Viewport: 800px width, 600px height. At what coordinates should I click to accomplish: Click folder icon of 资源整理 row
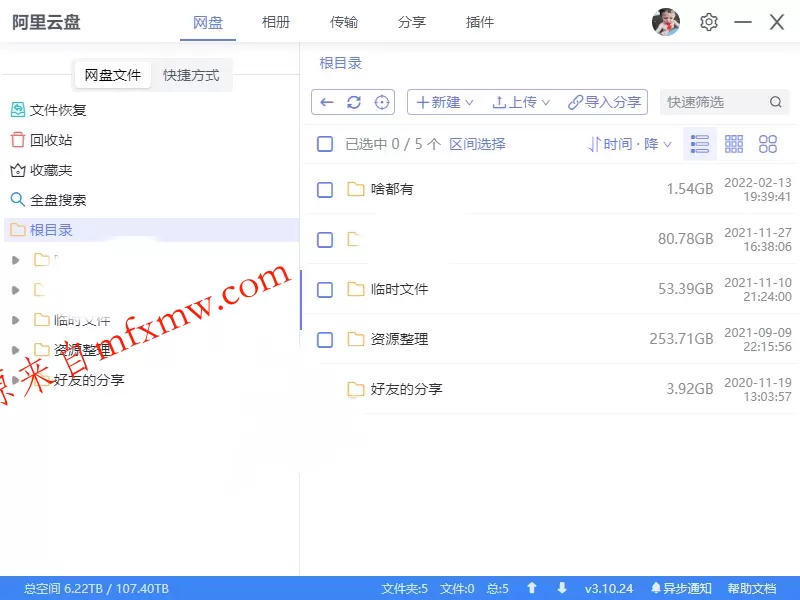pos(356,339)
